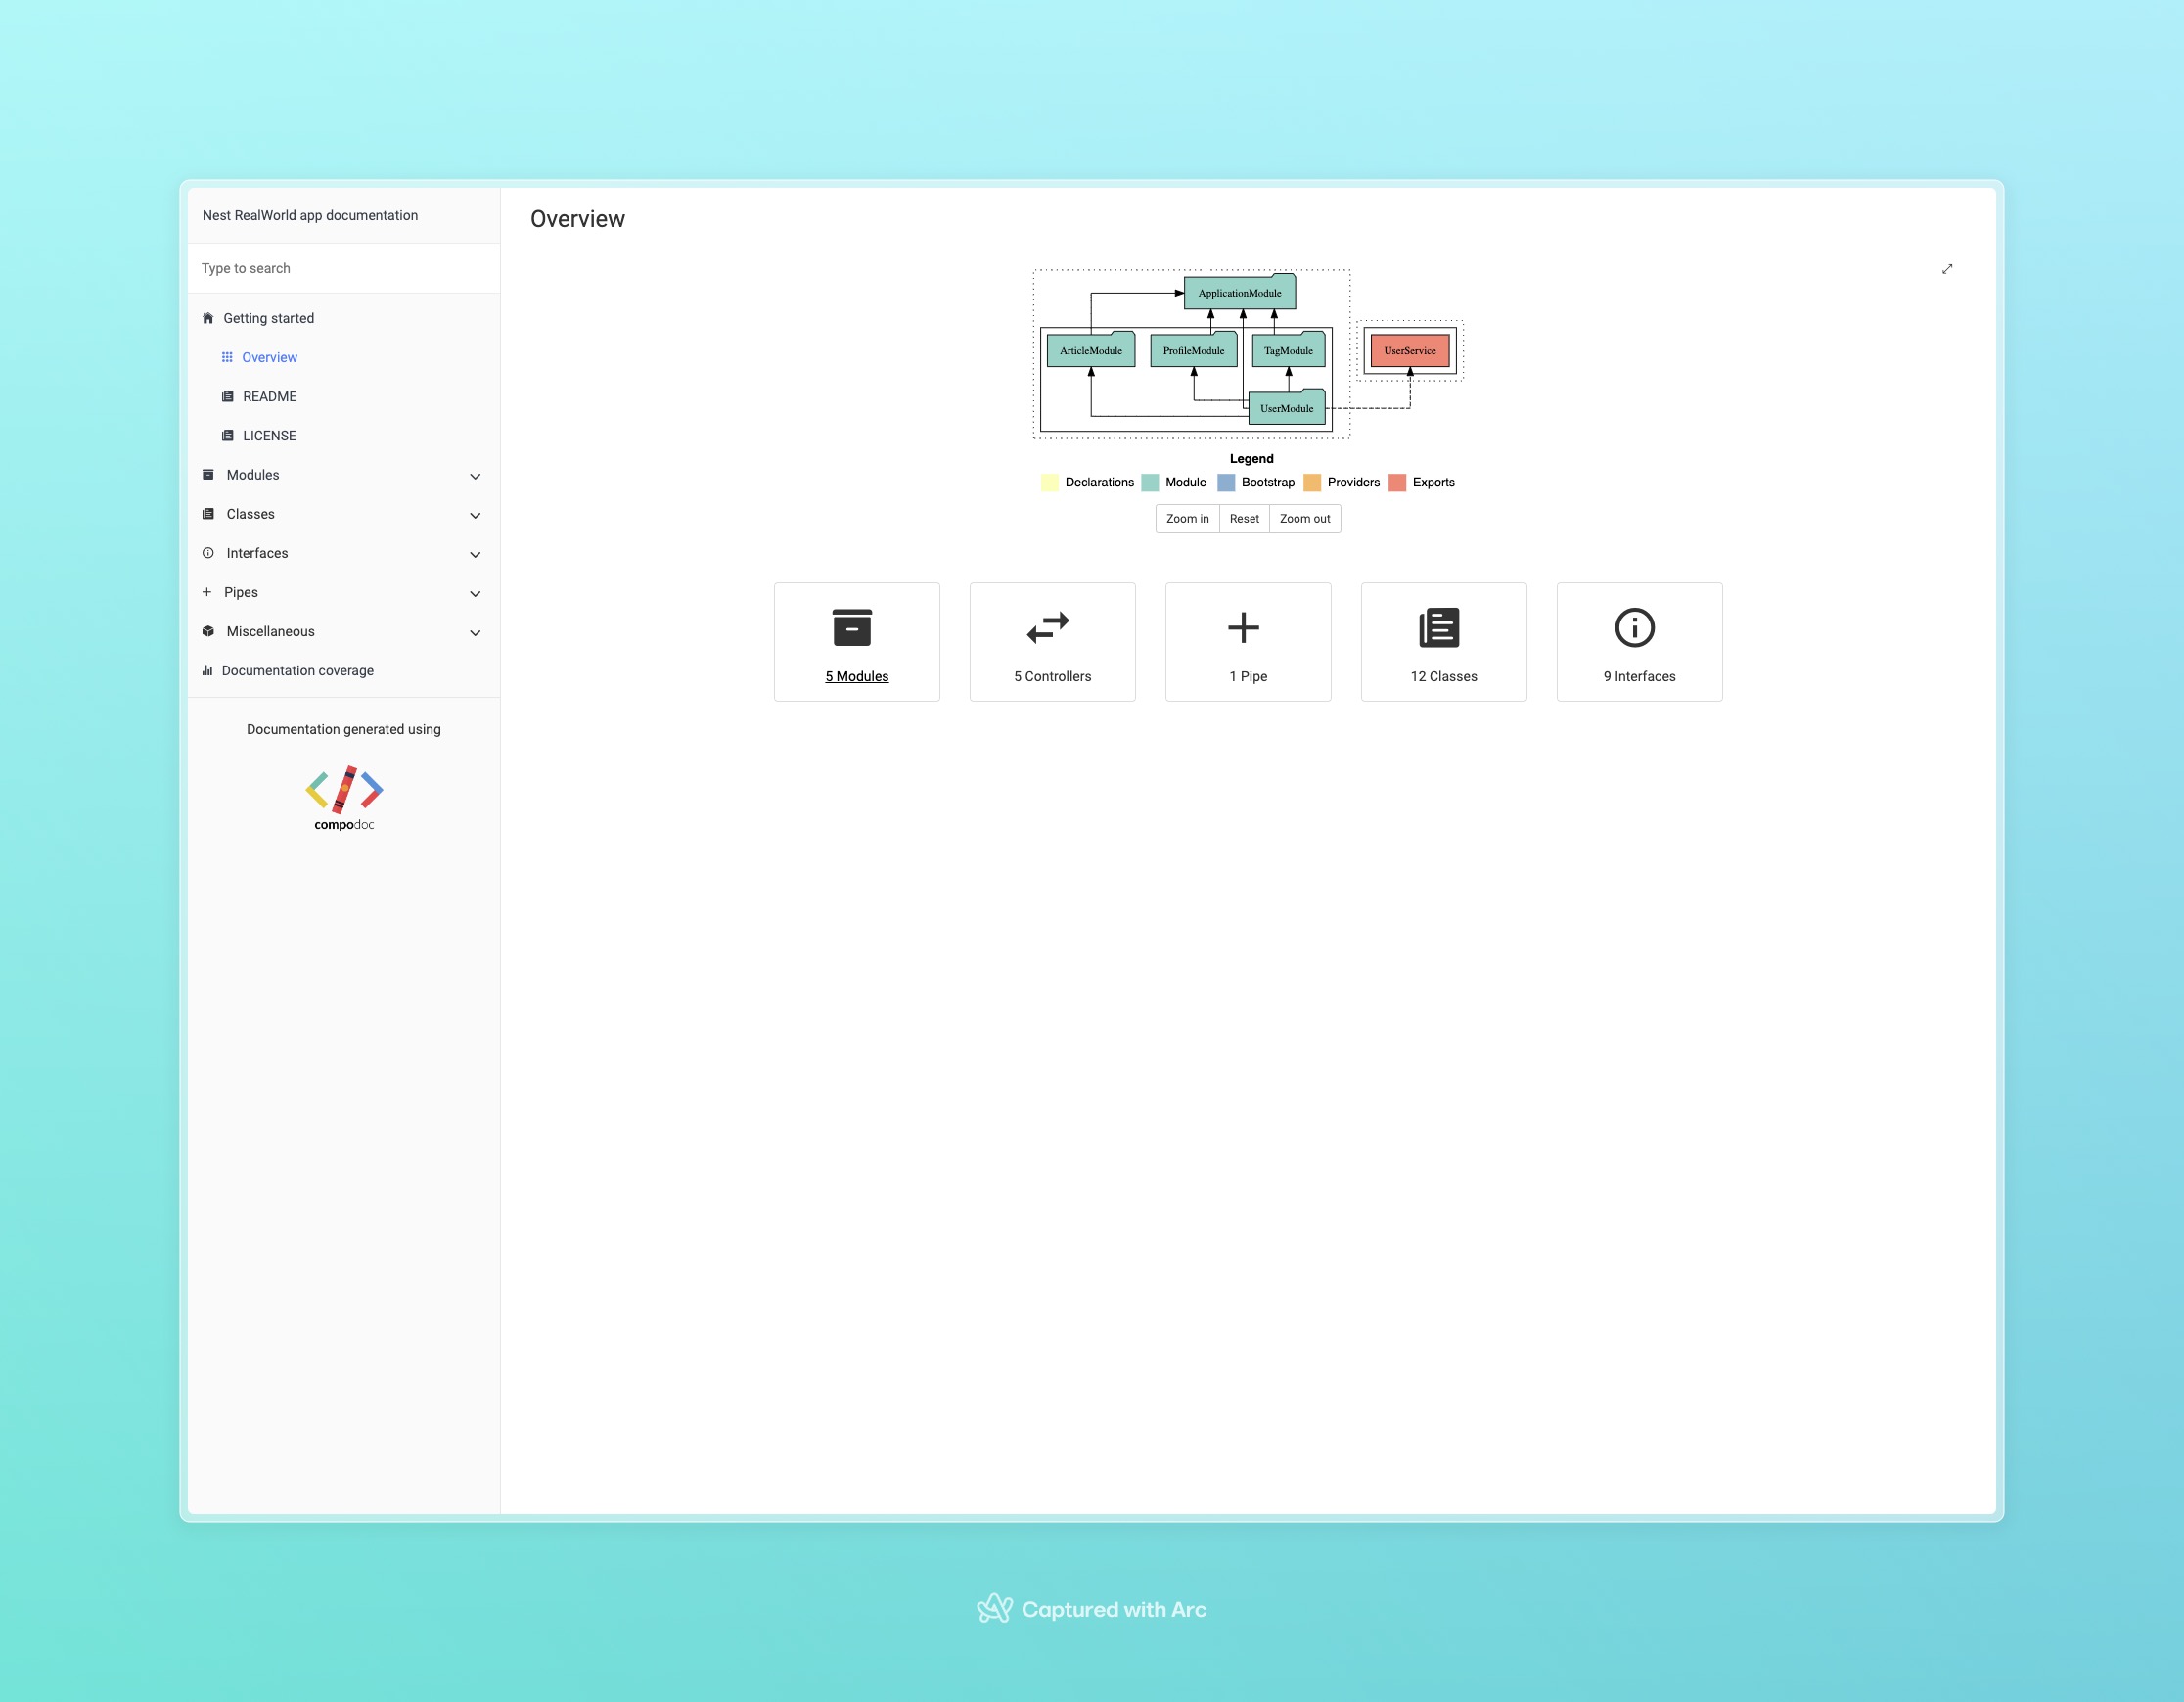Expand the Classes section chevron
The image size is (2184, 1702).
(x=475, y=515)
